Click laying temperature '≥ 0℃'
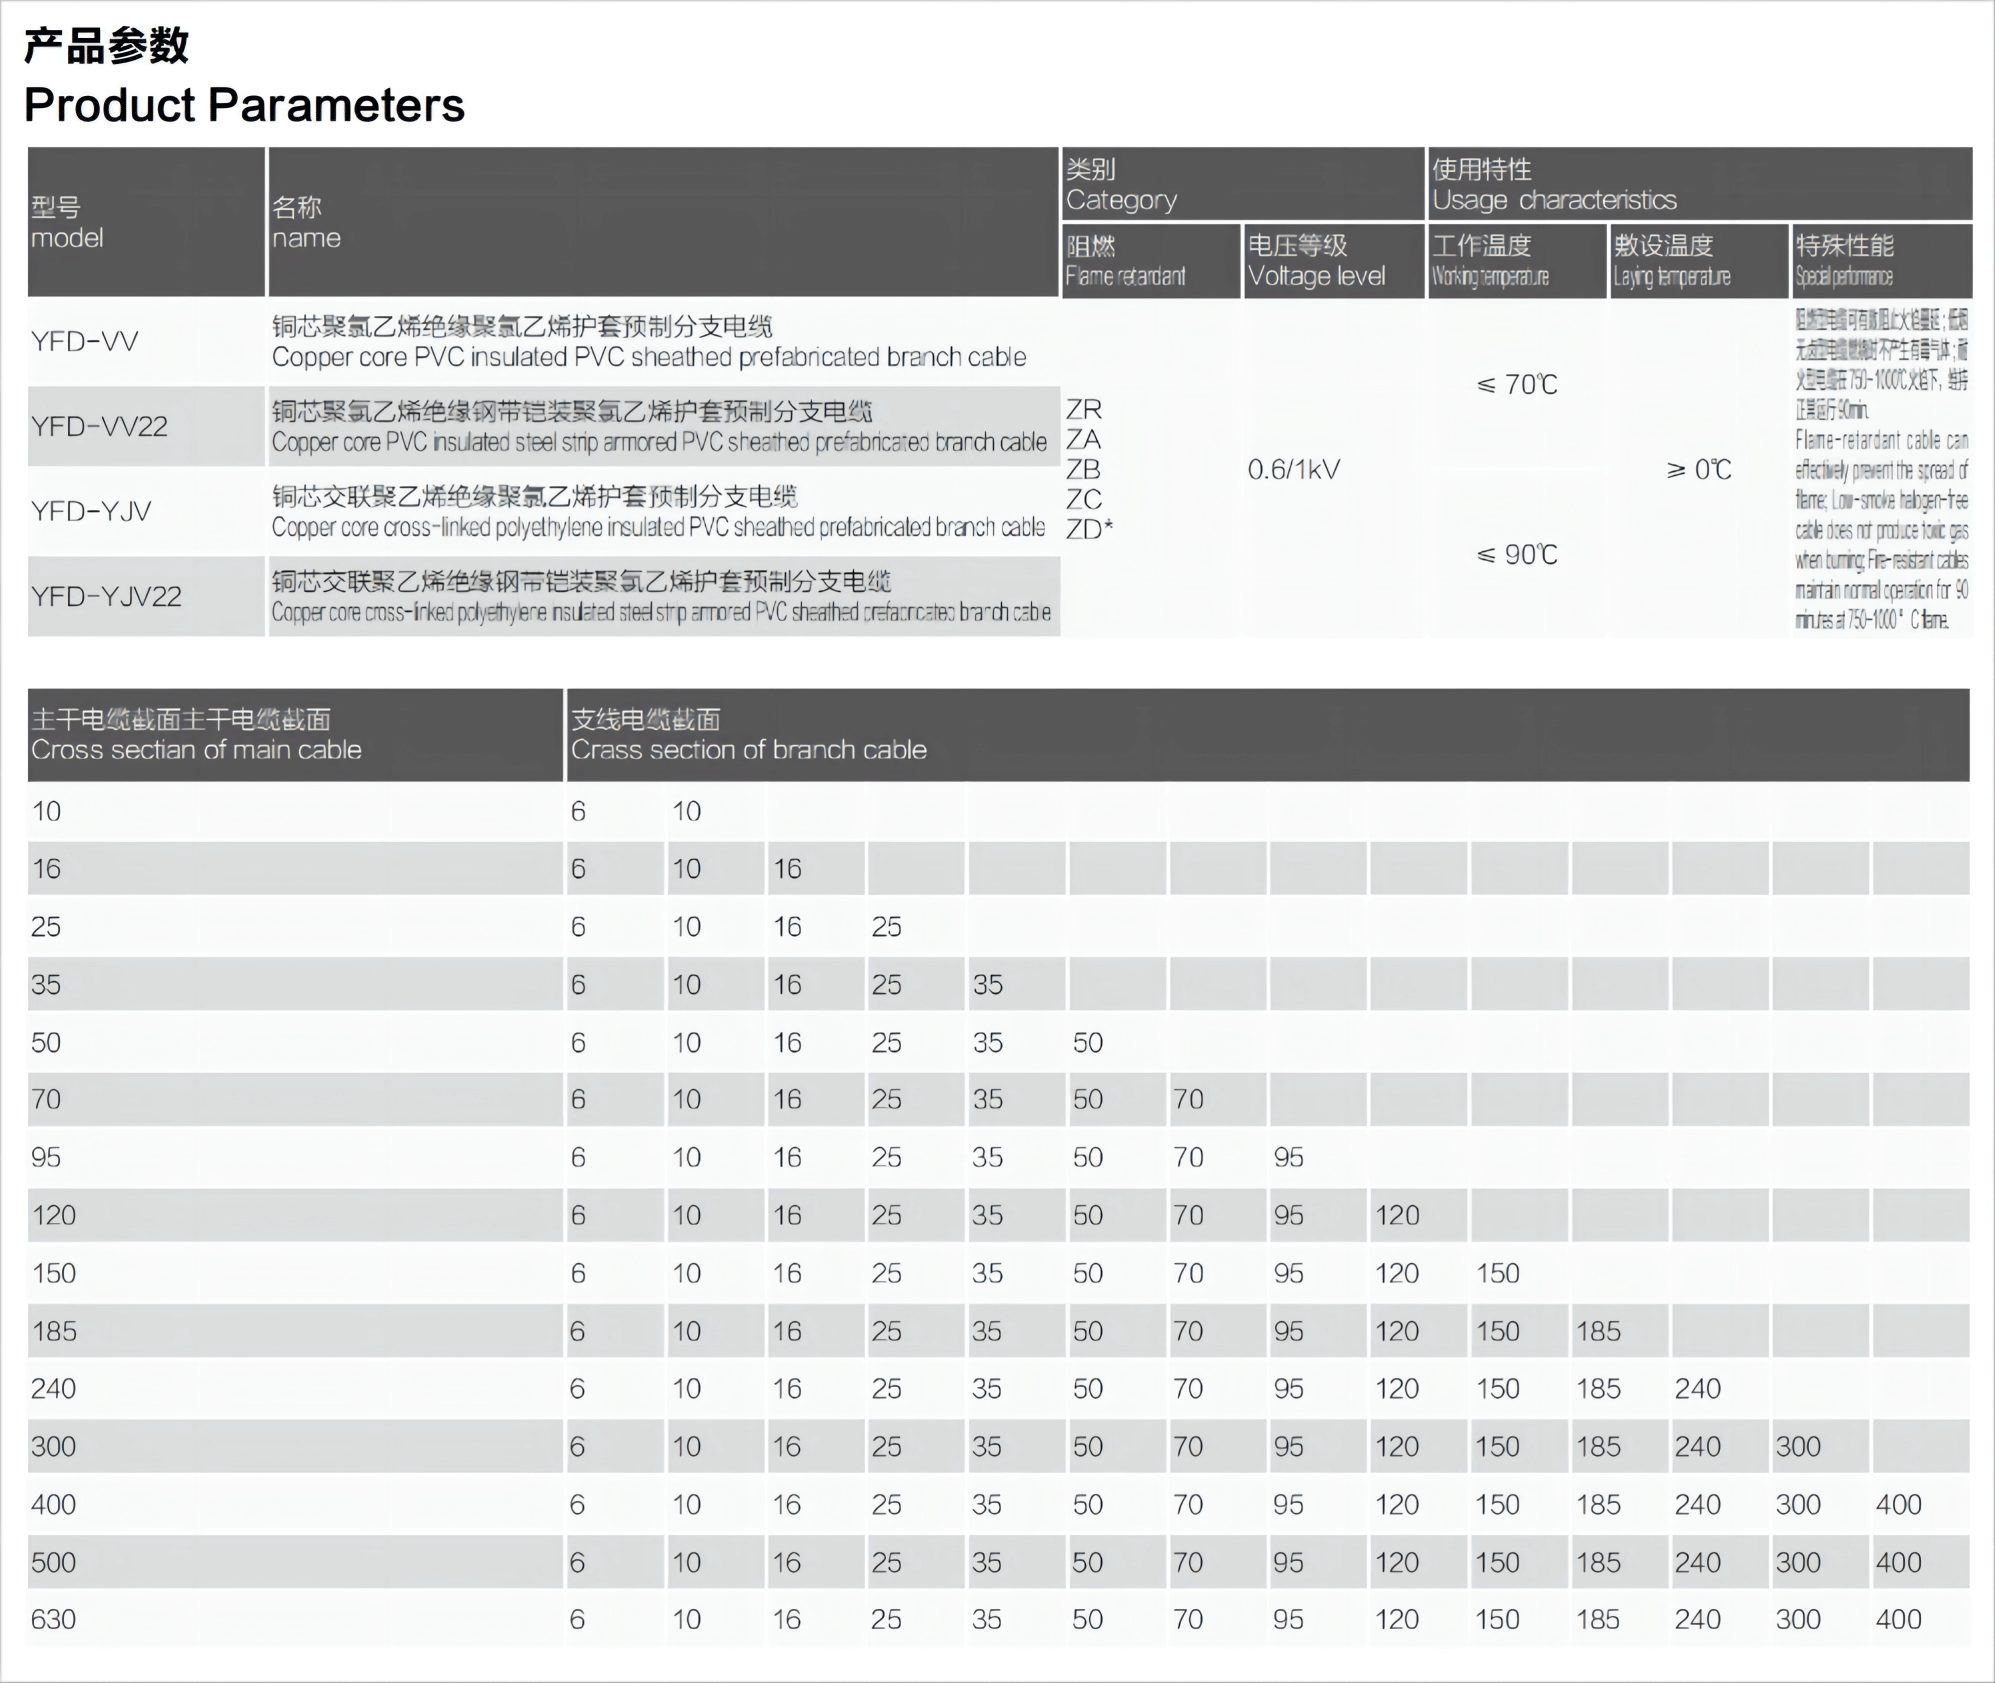Image resolution: width=1995 pixels, height=1683 pixels. (1699, 469)
